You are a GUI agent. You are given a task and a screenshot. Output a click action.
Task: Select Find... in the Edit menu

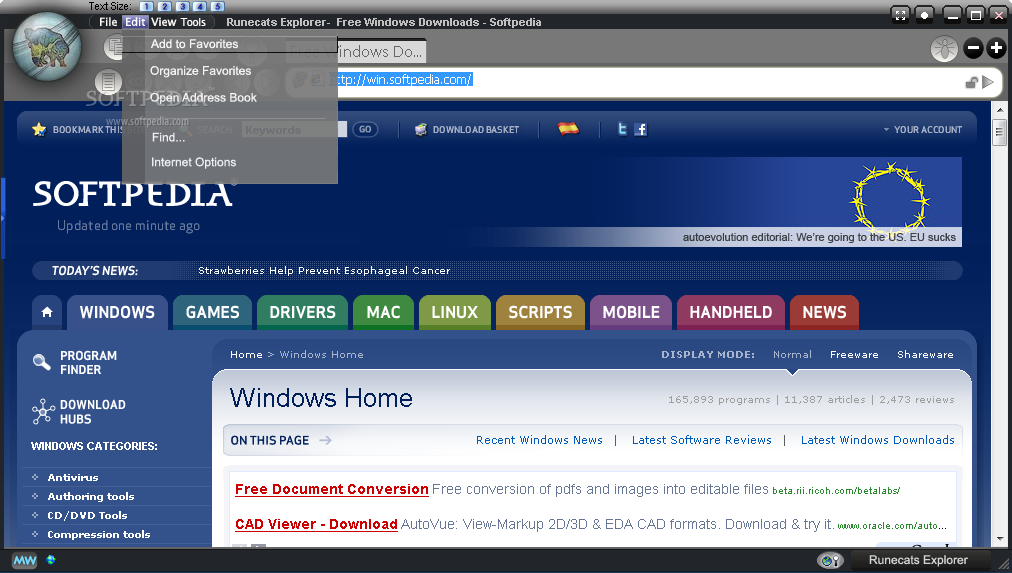point(168,137)
